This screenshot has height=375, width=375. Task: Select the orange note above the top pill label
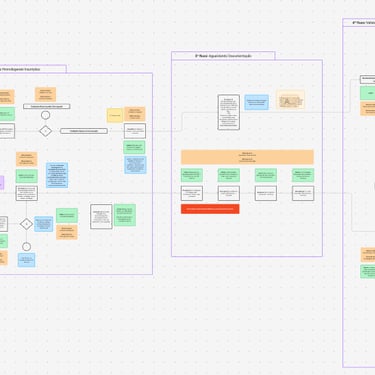[x=45, y=94]
